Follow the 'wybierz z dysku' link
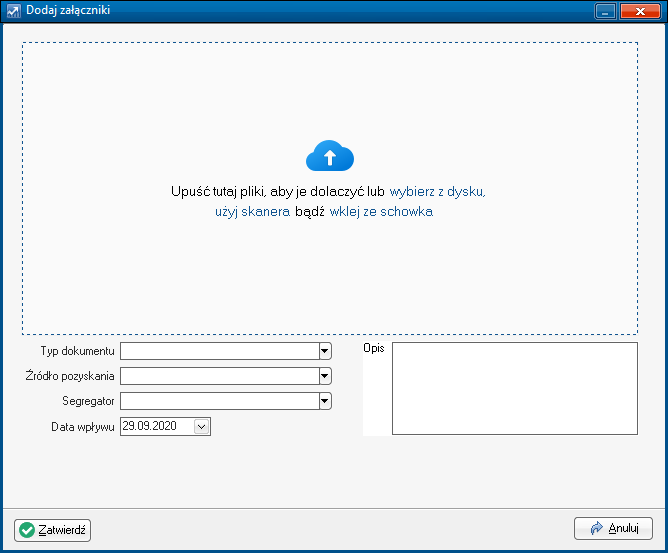Viewport: 668px width, 553px height. [438, 192]
